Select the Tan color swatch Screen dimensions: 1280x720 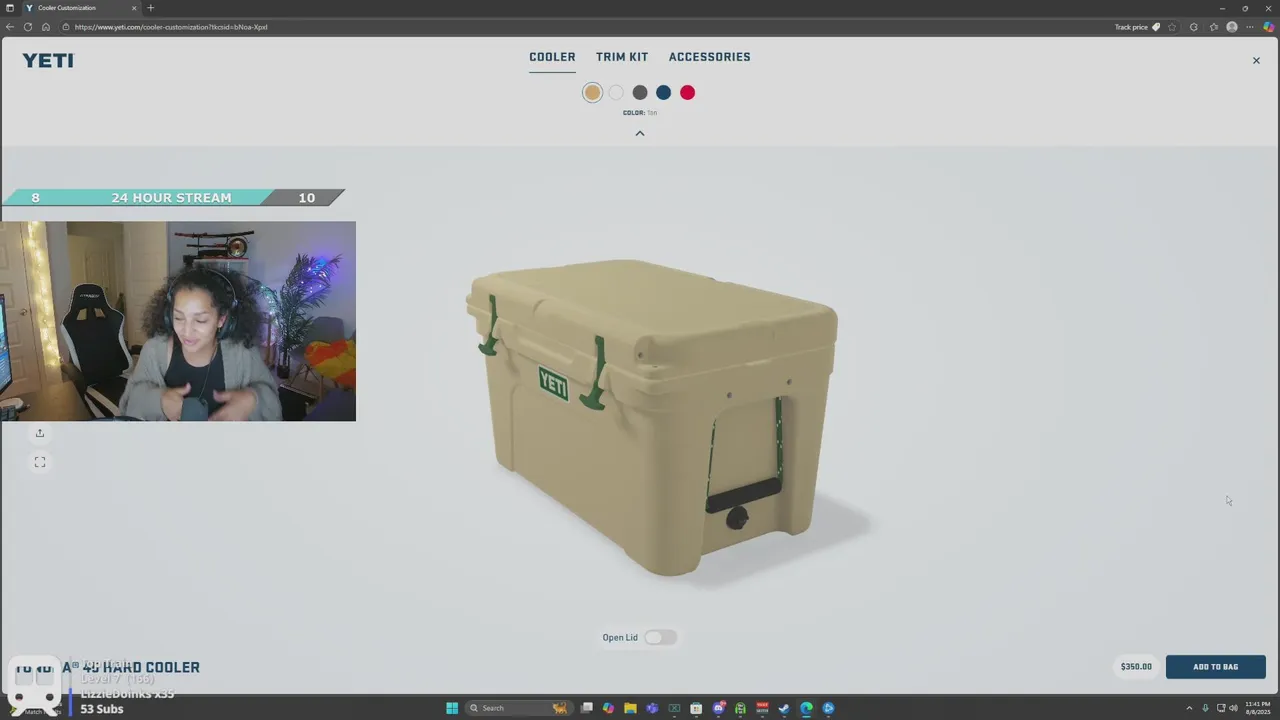click(x=592, y=92)
